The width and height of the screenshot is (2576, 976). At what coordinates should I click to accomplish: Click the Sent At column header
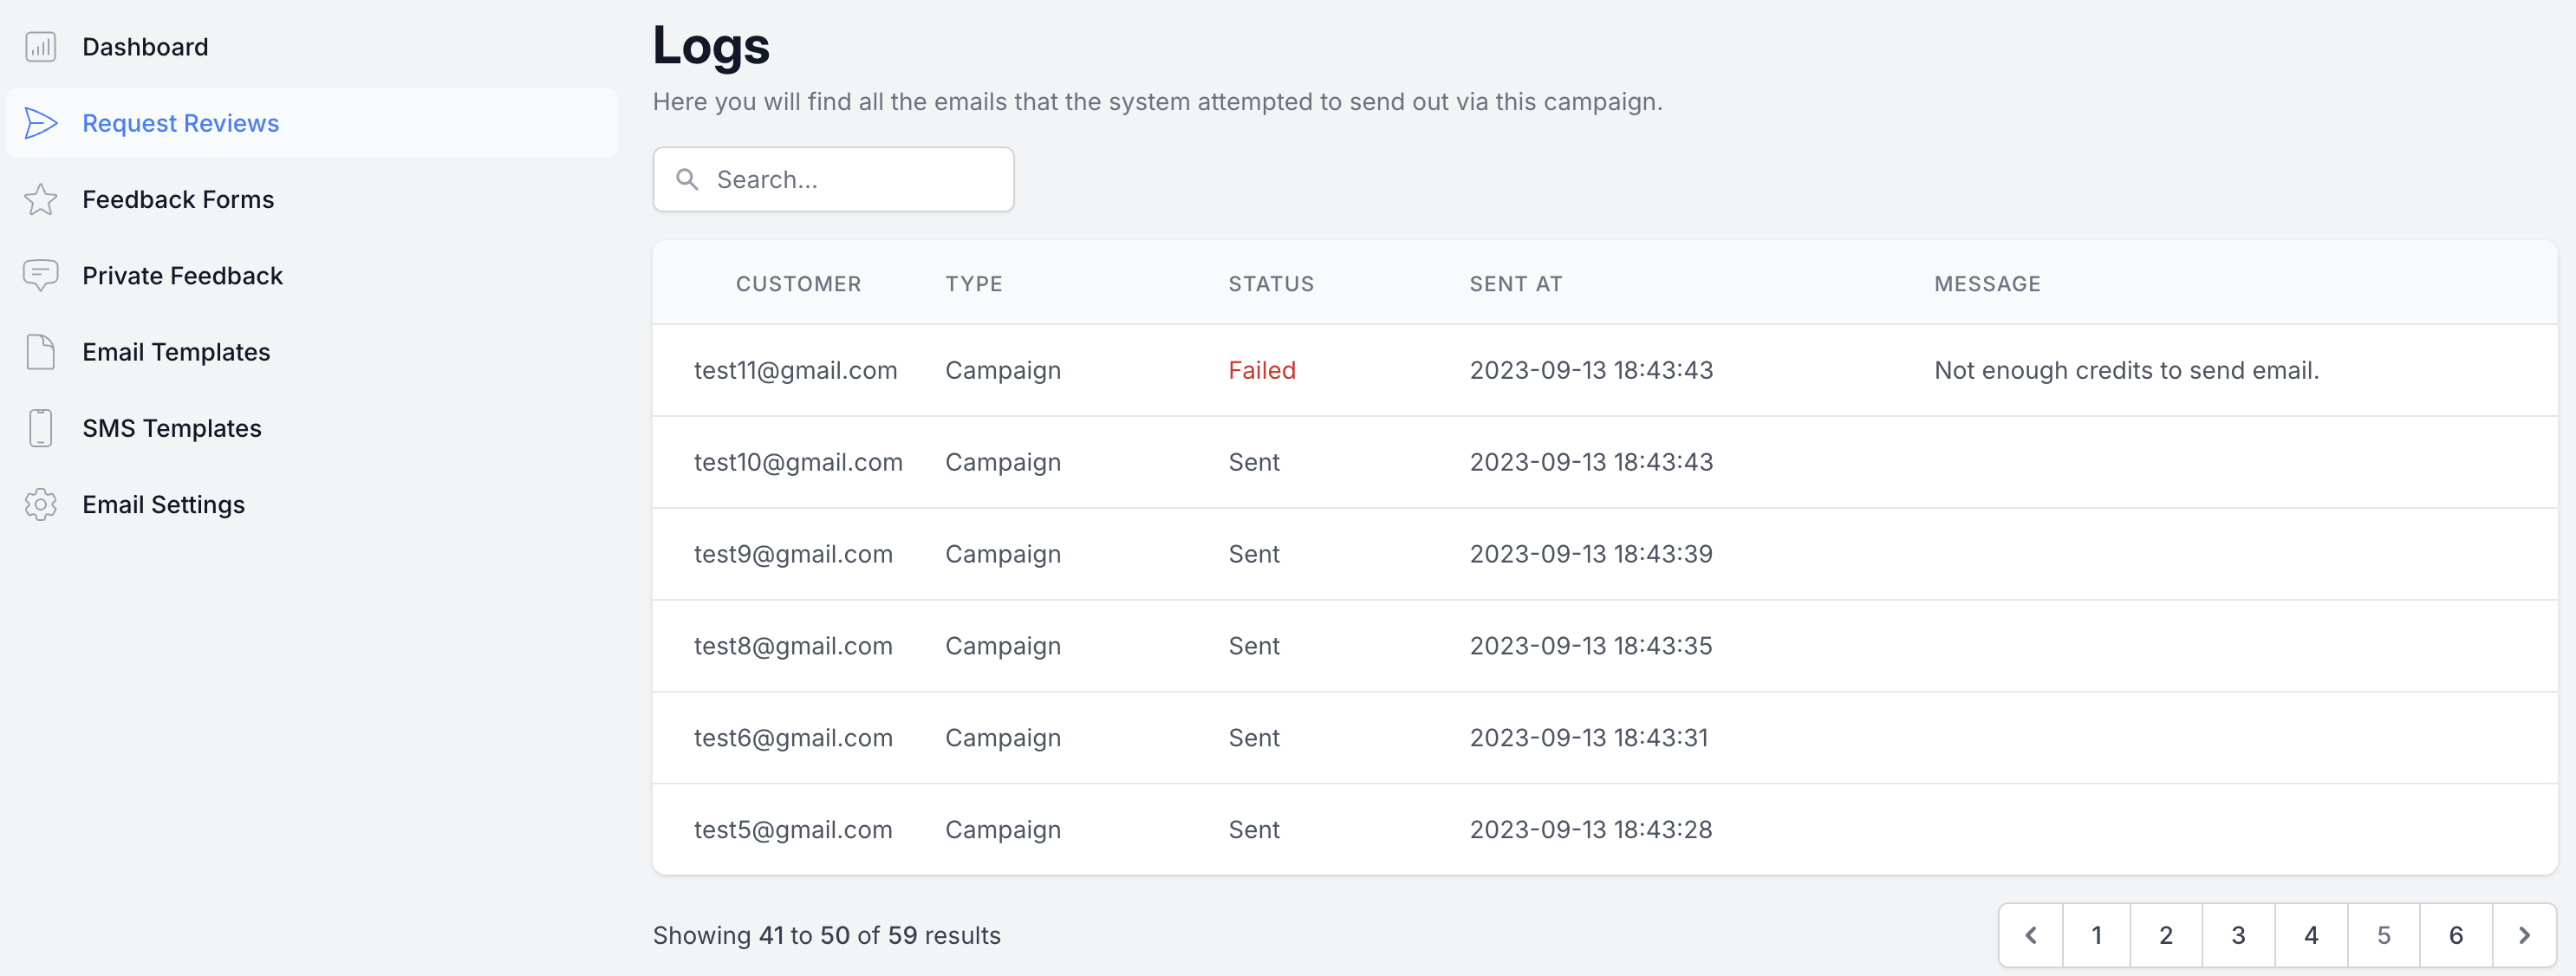click(x=1515, y=284)
